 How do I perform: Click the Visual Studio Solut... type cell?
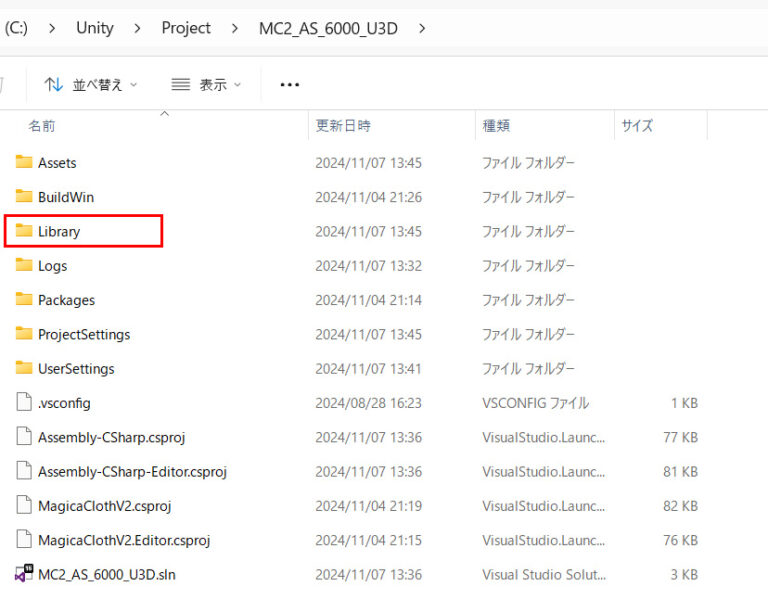544,574
